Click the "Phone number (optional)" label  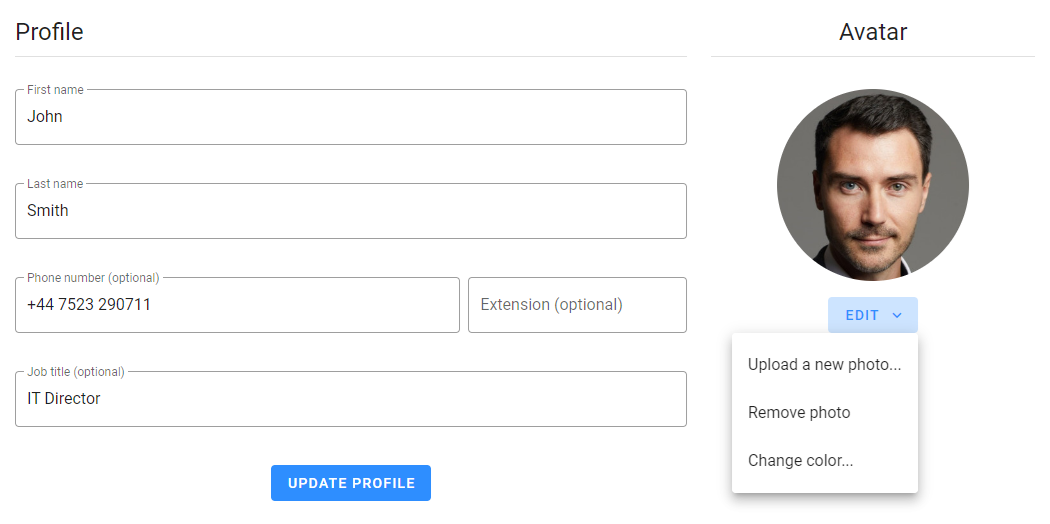point(93,278)
